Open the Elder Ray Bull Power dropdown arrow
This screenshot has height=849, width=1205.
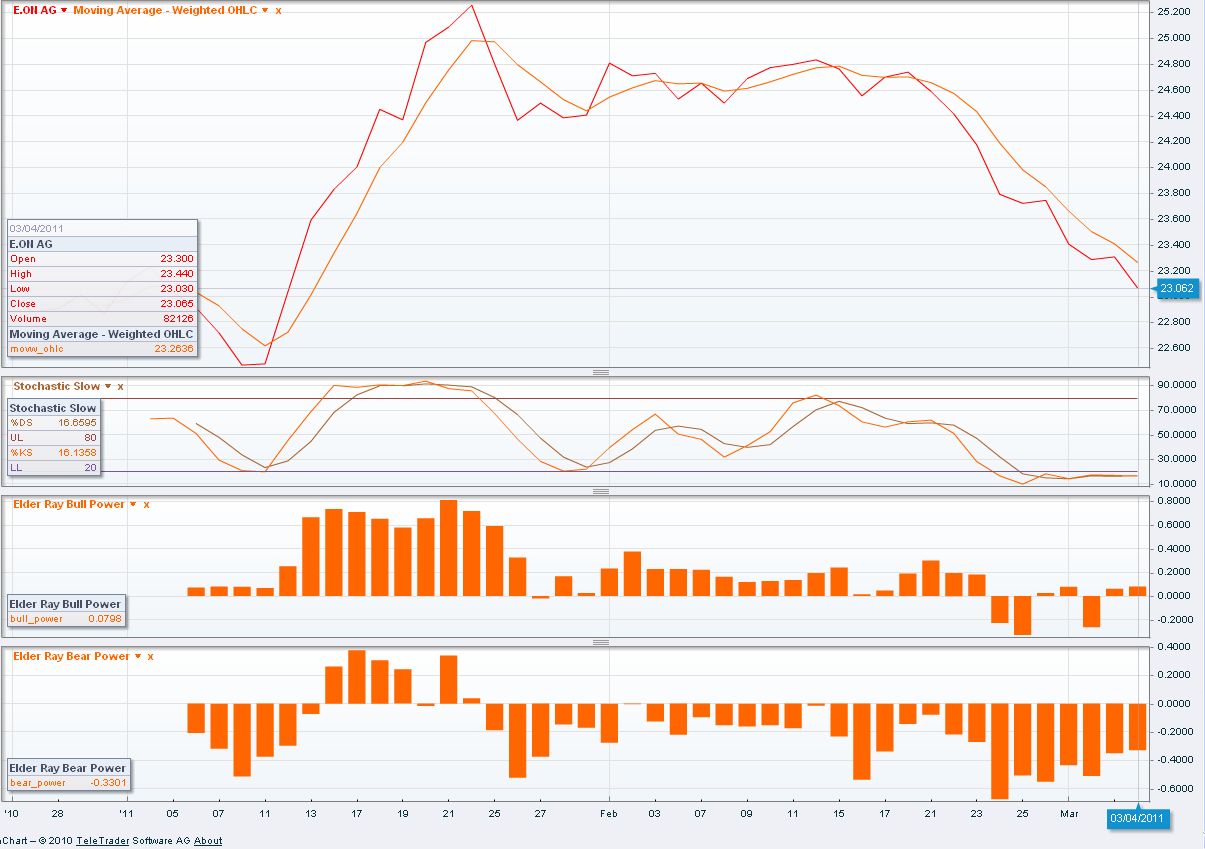133,504
